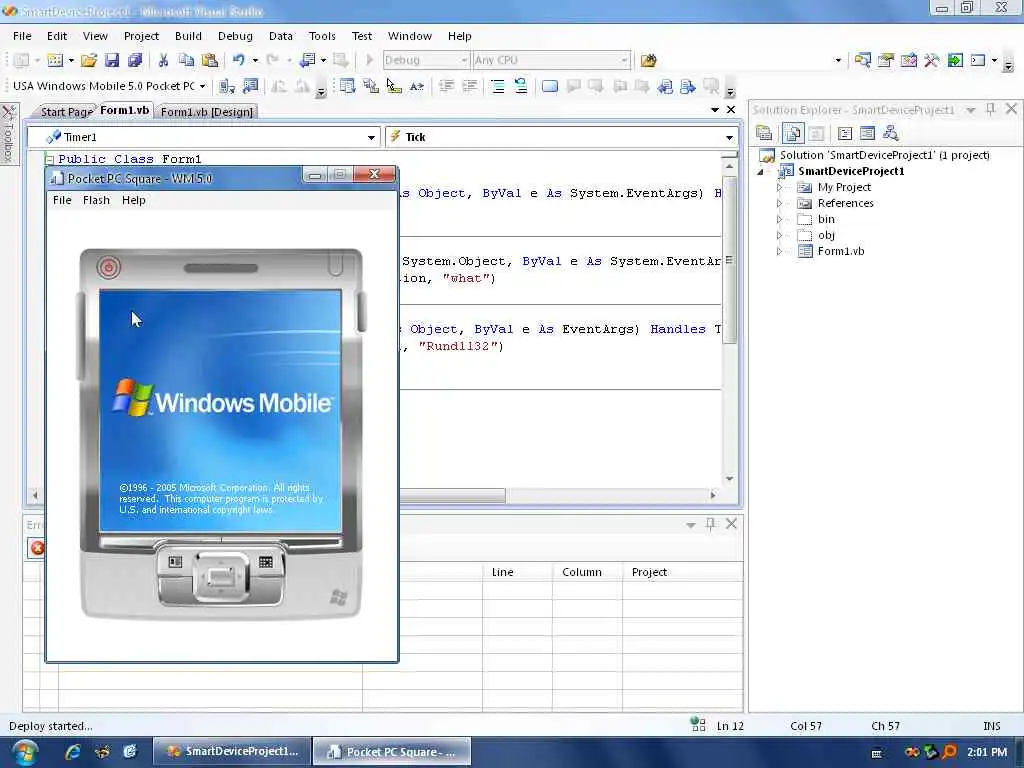Expand the Form1.vb node
This screenshot has width=1024, height=768.
779,251
